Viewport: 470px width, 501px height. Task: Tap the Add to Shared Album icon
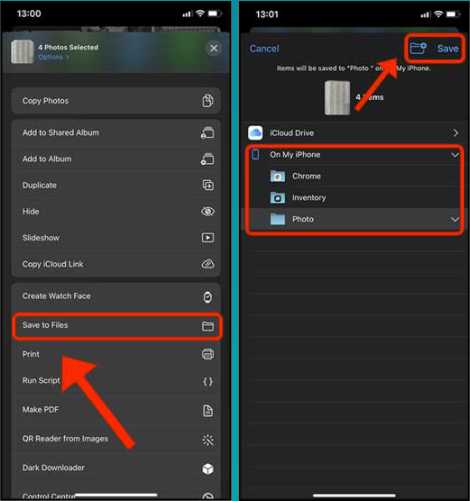point(207,133)
